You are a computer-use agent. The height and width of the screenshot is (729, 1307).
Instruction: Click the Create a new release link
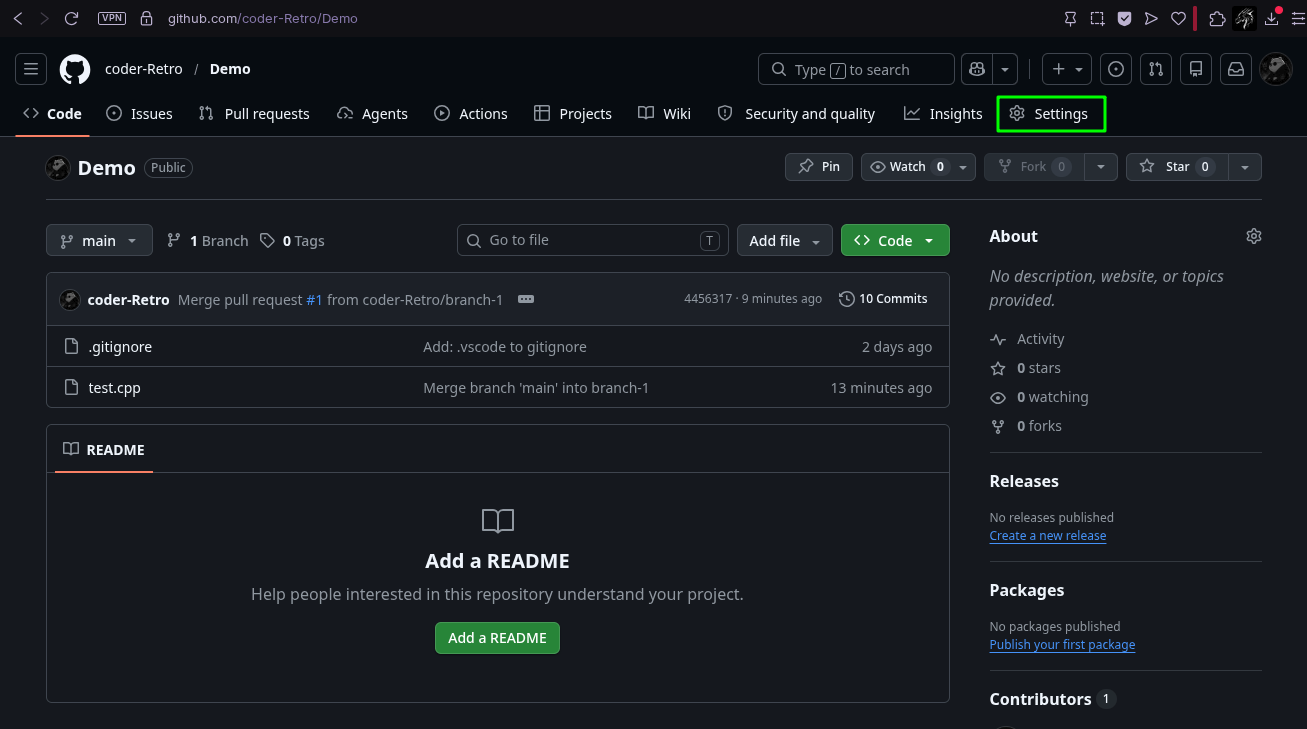pos(1048,536)
